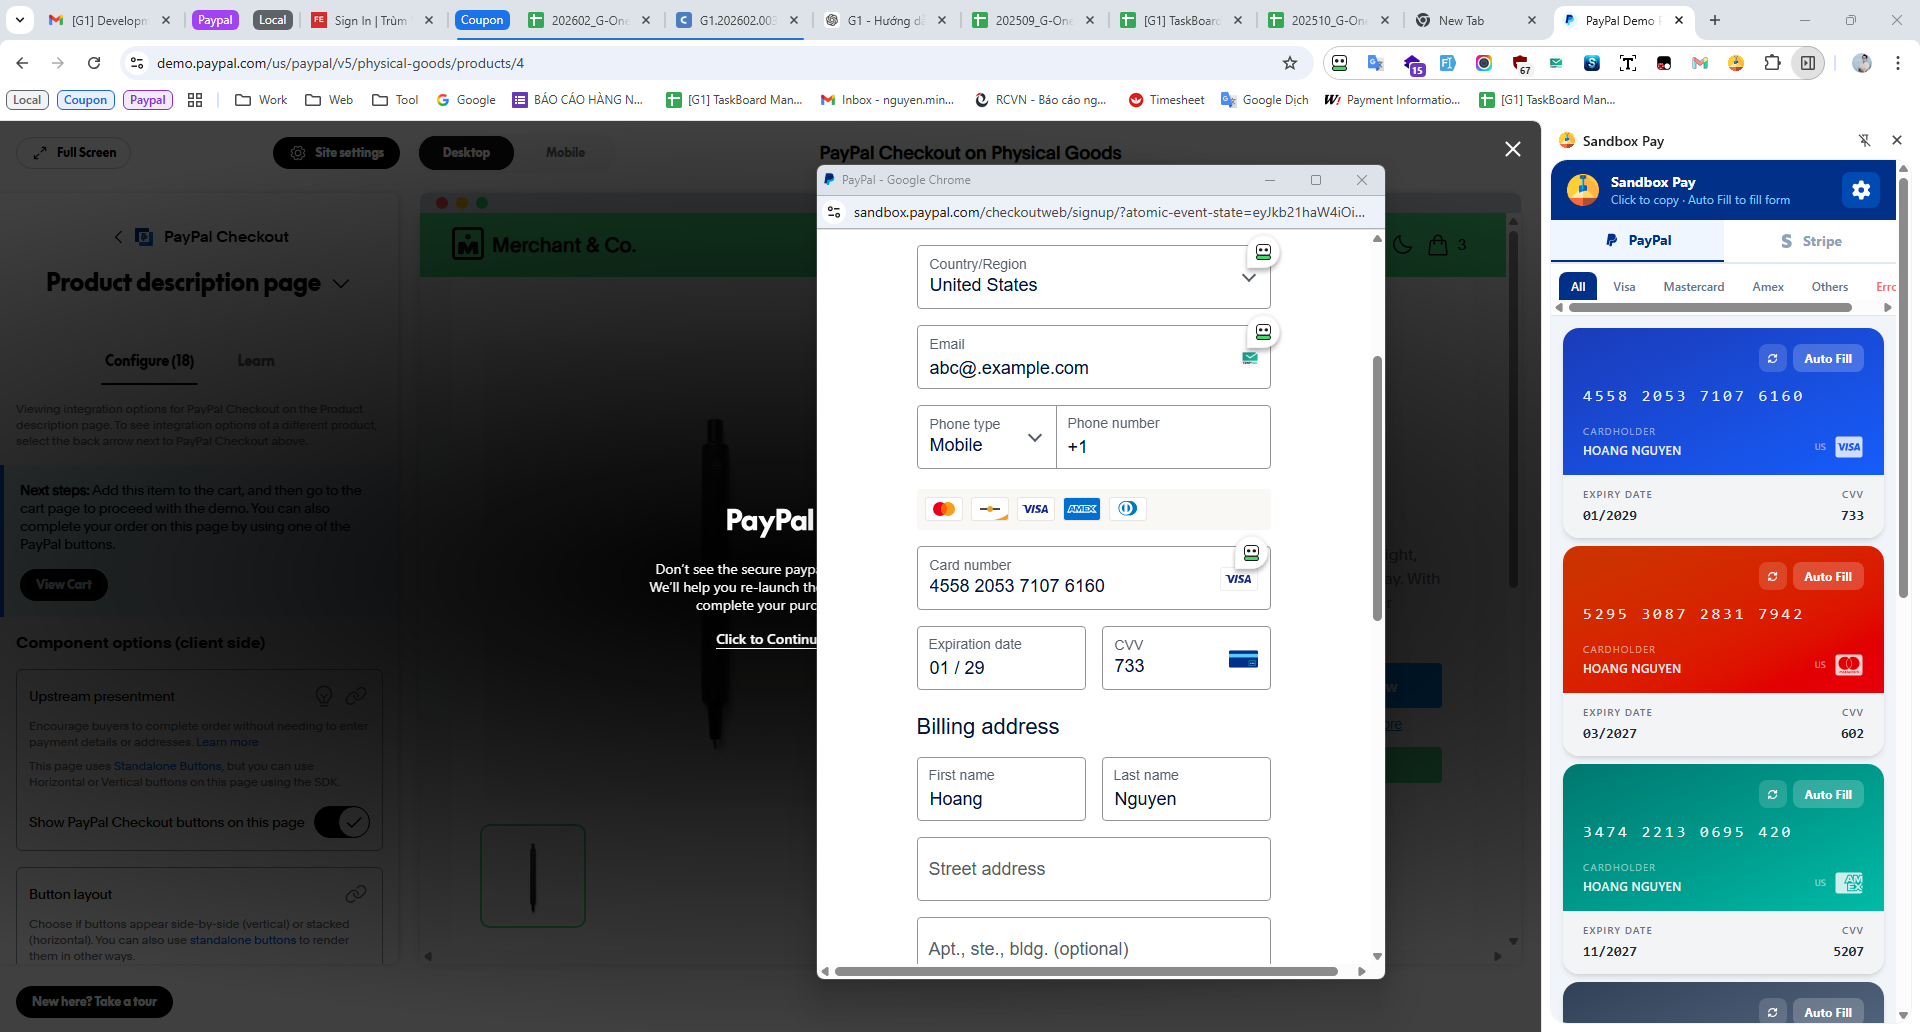1920x1032 pixels.
Task: Switch to Mobile view
Action: point(565,153)
